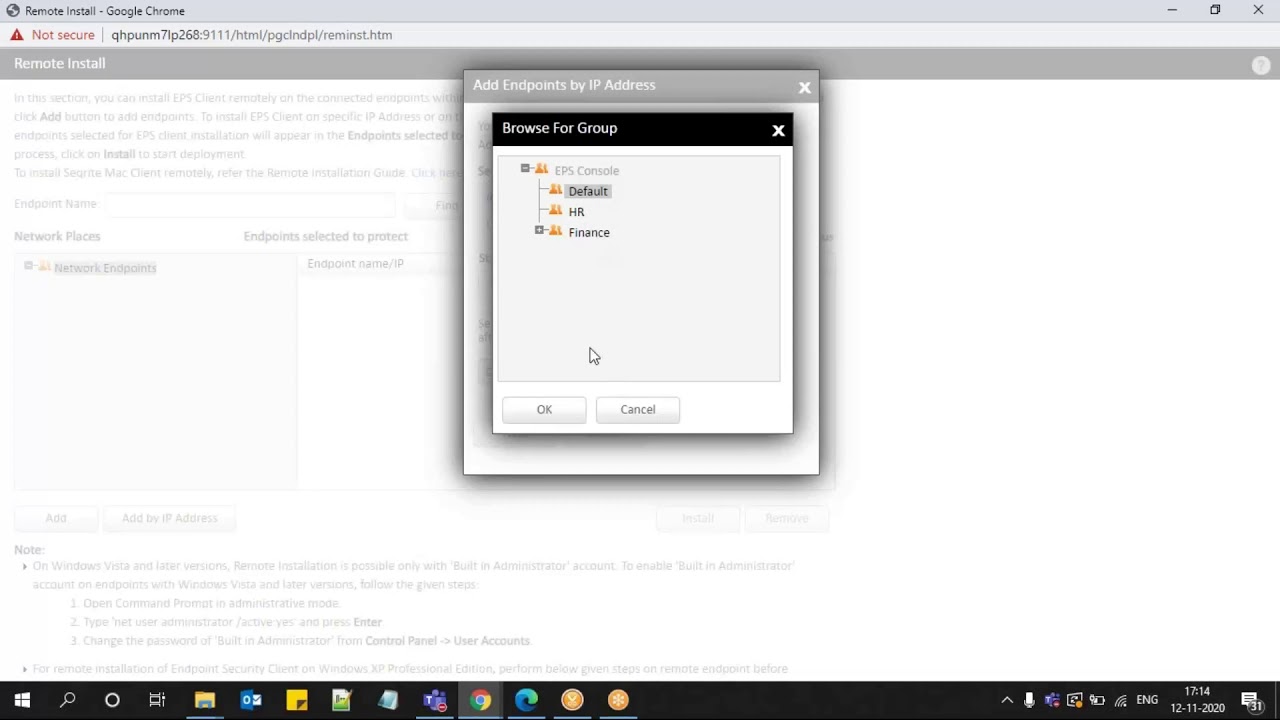Close the Add Endpoints by IP Address dialog
Image resolution: width=1280 pixels, height=720 pixels.
tap(804, 87)
